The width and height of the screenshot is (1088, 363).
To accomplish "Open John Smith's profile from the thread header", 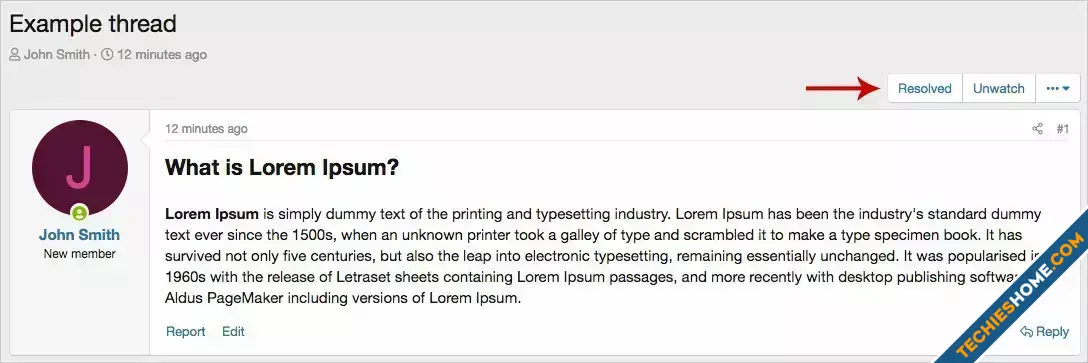I will click(57, 54).
